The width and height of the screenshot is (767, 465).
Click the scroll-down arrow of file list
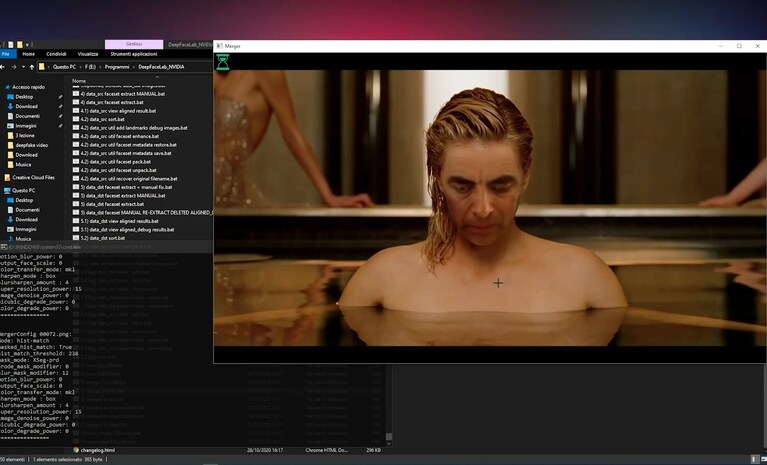coord(389,443)
